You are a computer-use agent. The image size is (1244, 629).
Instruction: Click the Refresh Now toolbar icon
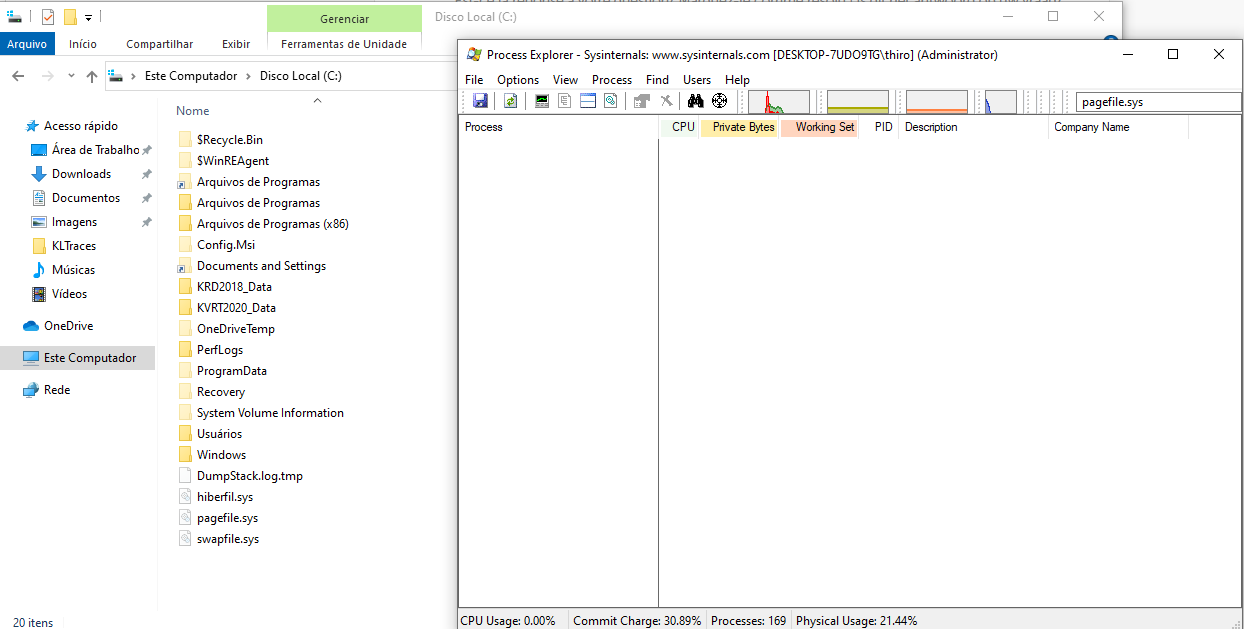click(510, 101)
